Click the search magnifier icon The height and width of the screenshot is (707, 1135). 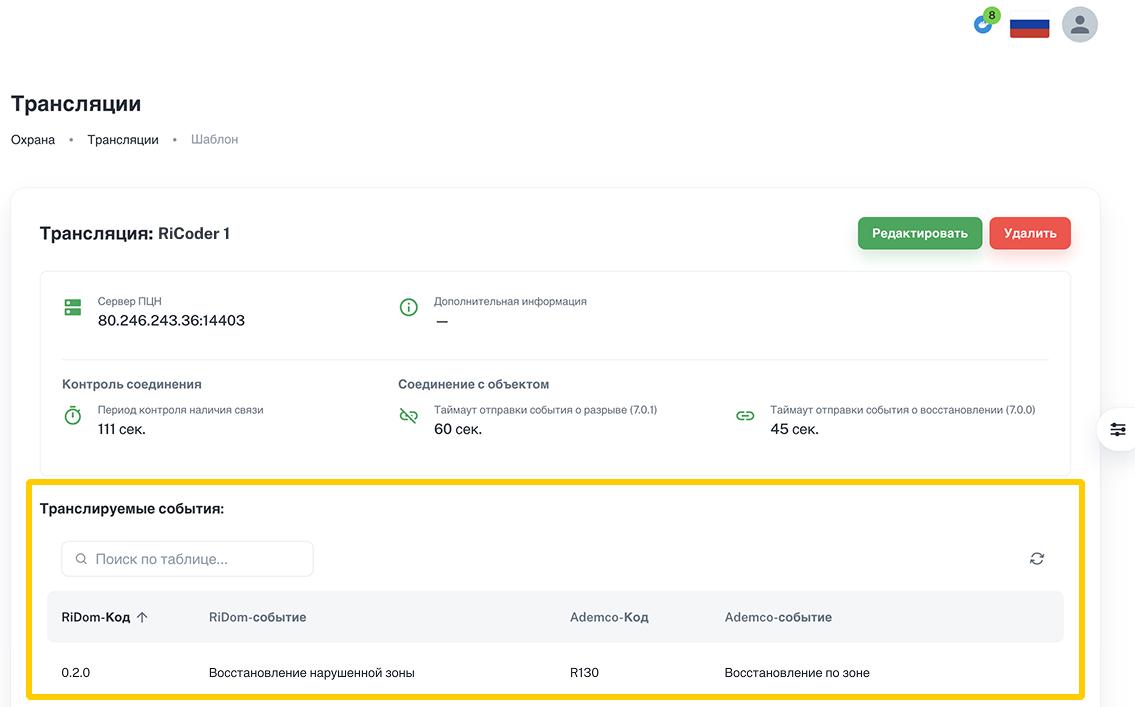click(81, 559)
